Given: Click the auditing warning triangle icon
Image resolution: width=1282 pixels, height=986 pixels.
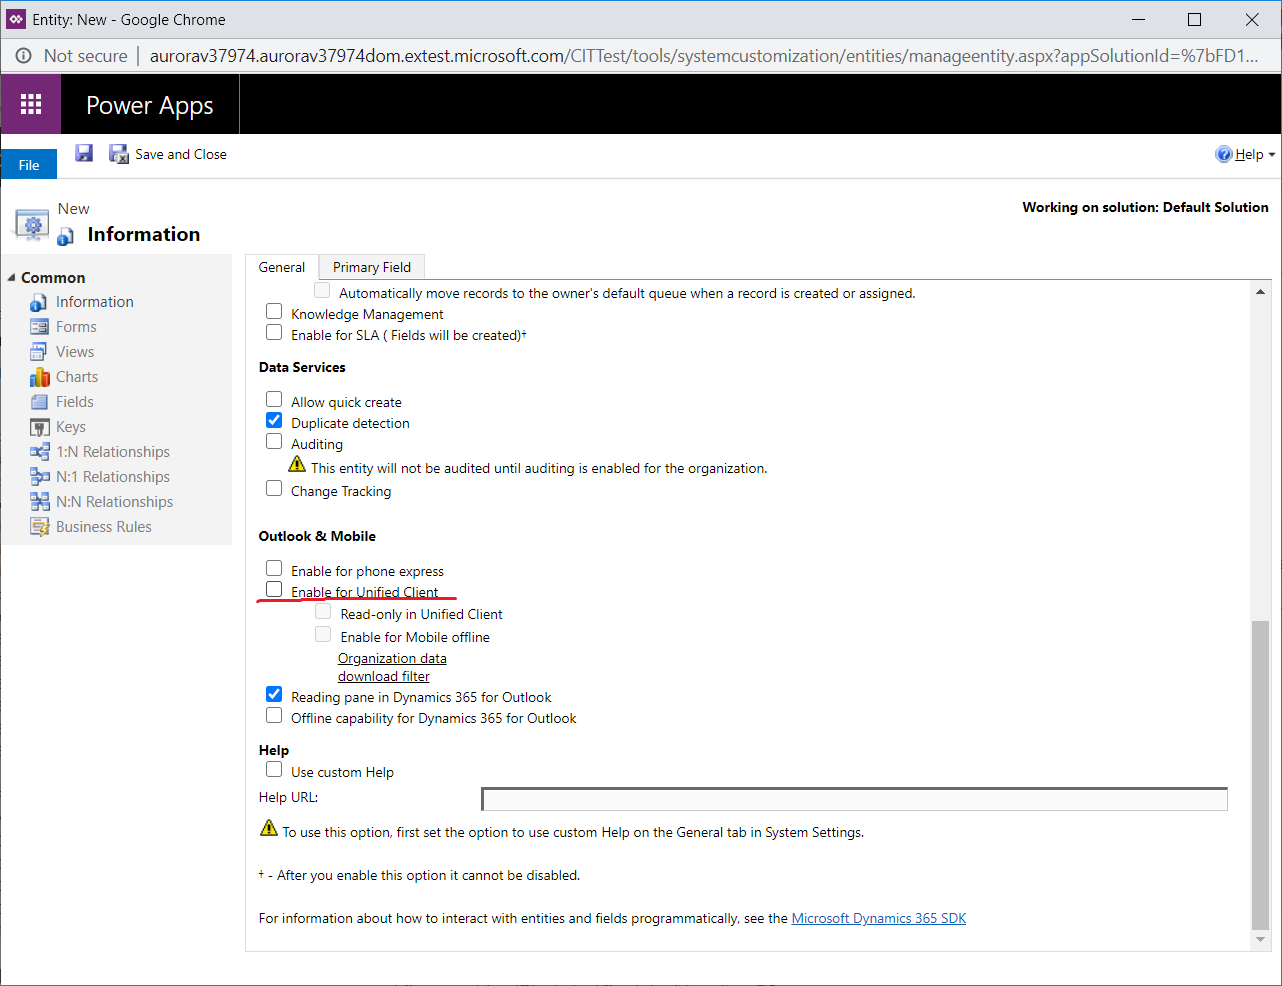Looking at the screenshot, I should pyautogui.click(x=297, y=464).
